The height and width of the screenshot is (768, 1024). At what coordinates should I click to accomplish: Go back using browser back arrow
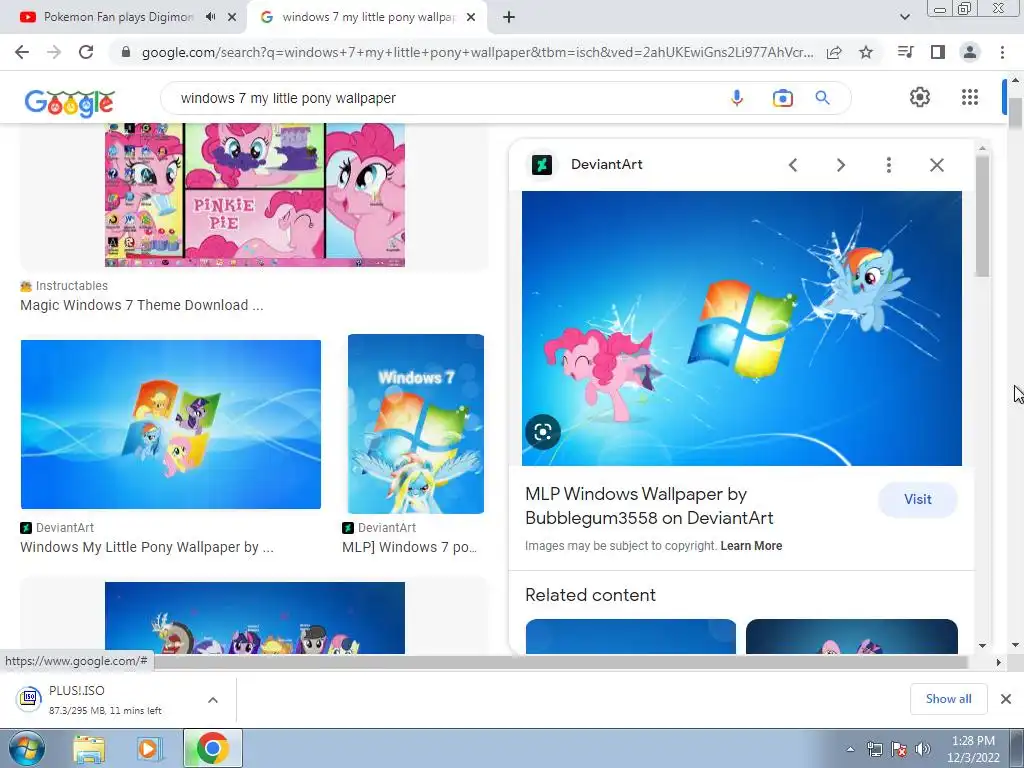[x=22, y=52]
